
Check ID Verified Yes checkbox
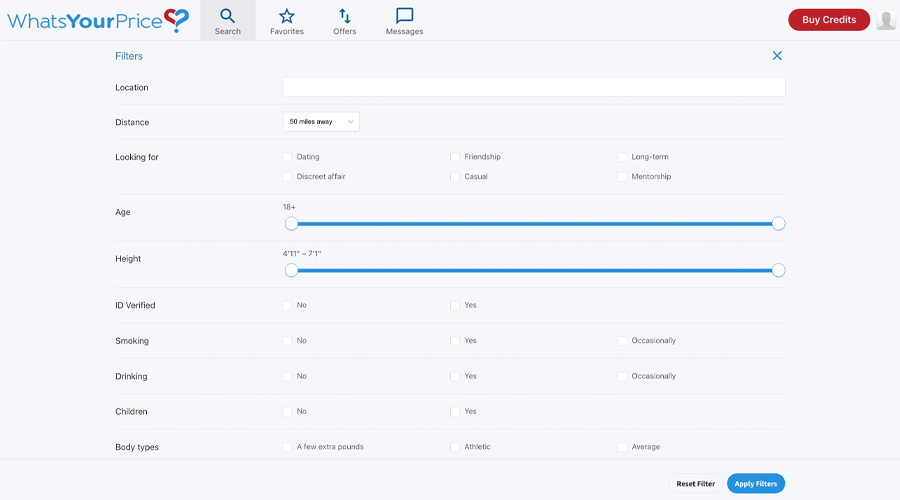[455, 305]
